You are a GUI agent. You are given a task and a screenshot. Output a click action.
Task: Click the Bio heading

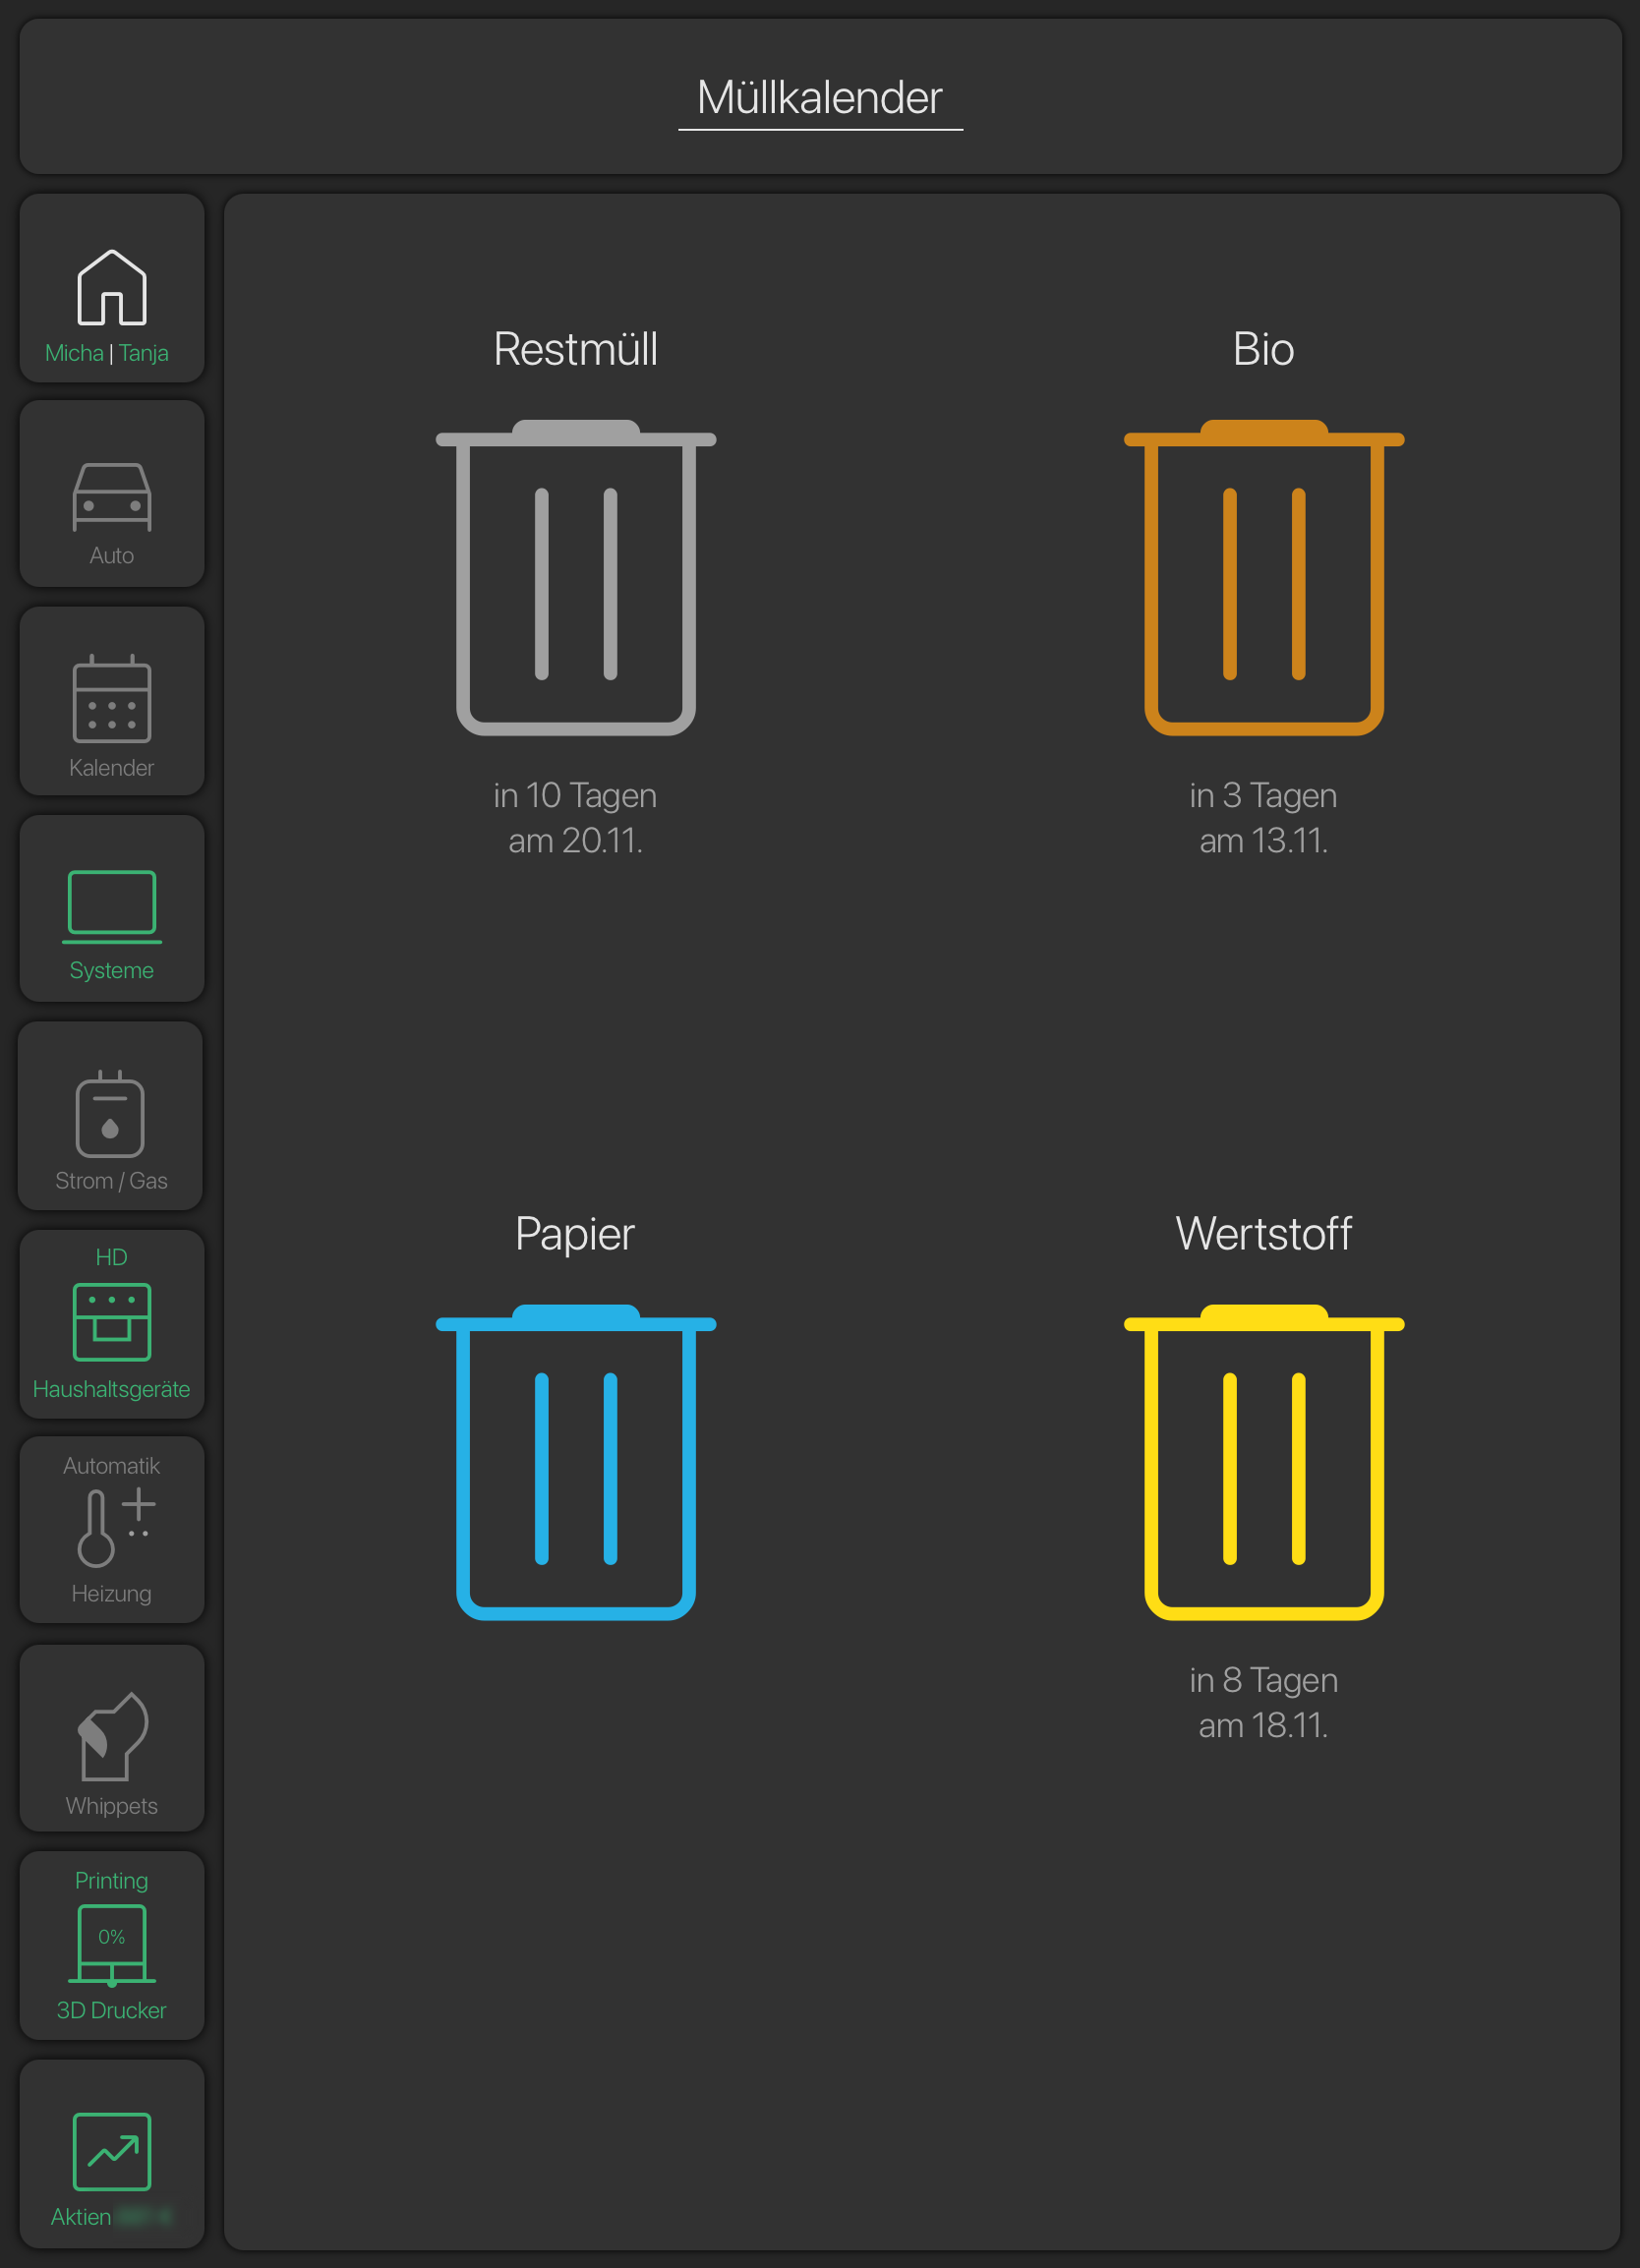[1264, 349]
